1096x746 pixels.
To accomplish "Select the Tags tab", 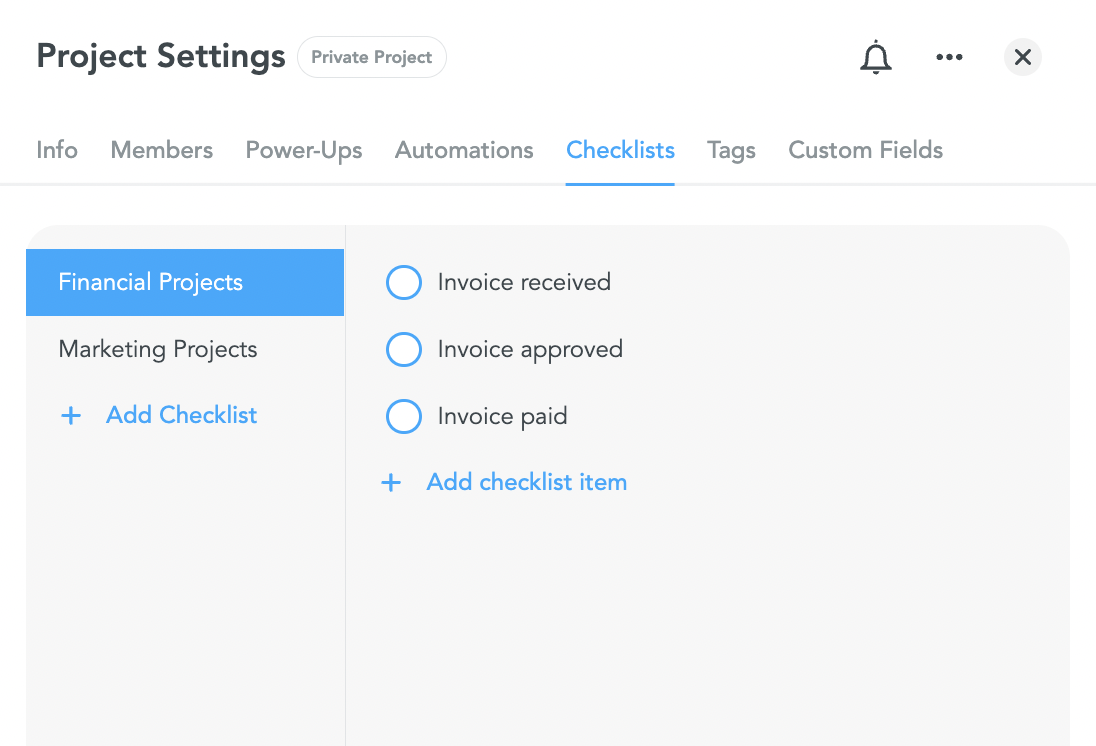I will (x=731, y=150).
